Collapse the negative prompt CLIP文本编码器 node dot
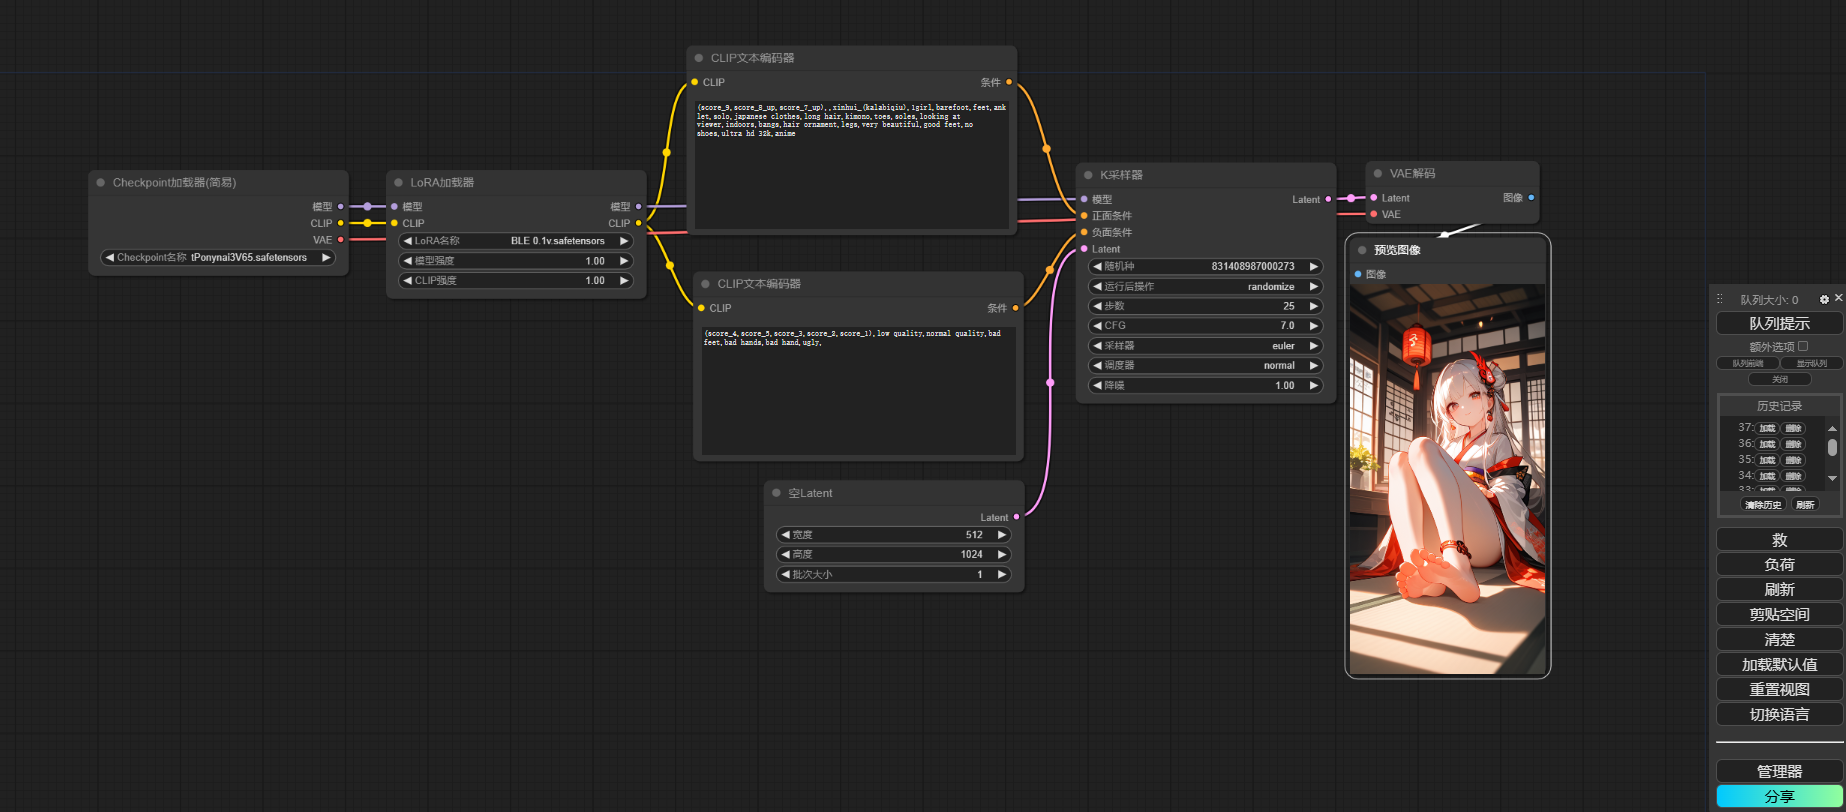 point(706,284)
